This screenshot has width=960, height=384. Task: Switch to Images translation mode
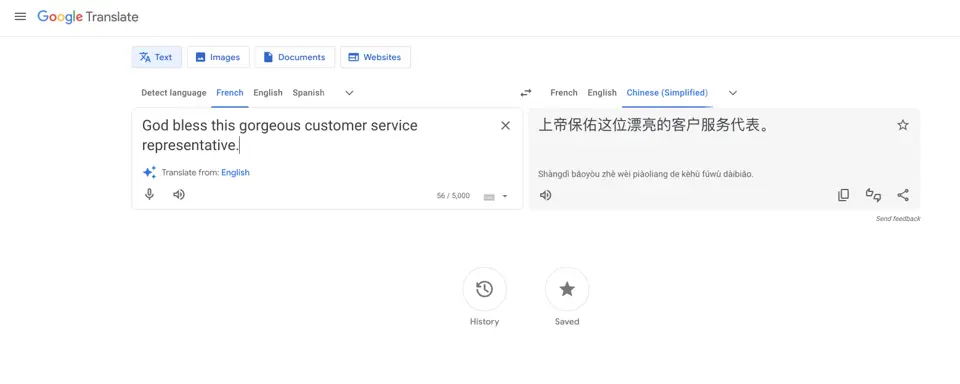click(218, 57)
